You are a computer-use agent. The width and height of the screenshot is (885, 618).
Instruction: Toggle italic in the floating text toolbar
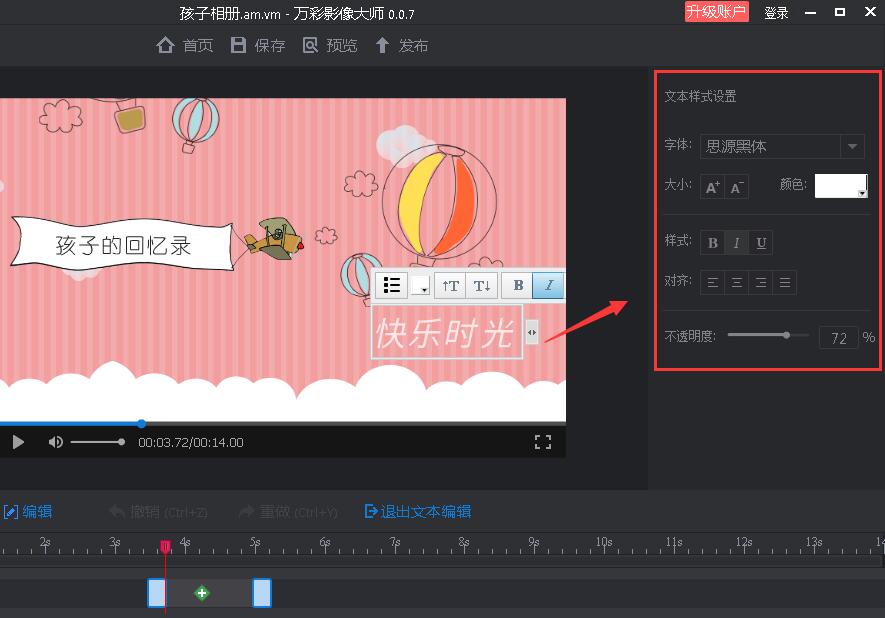point(548,285)
